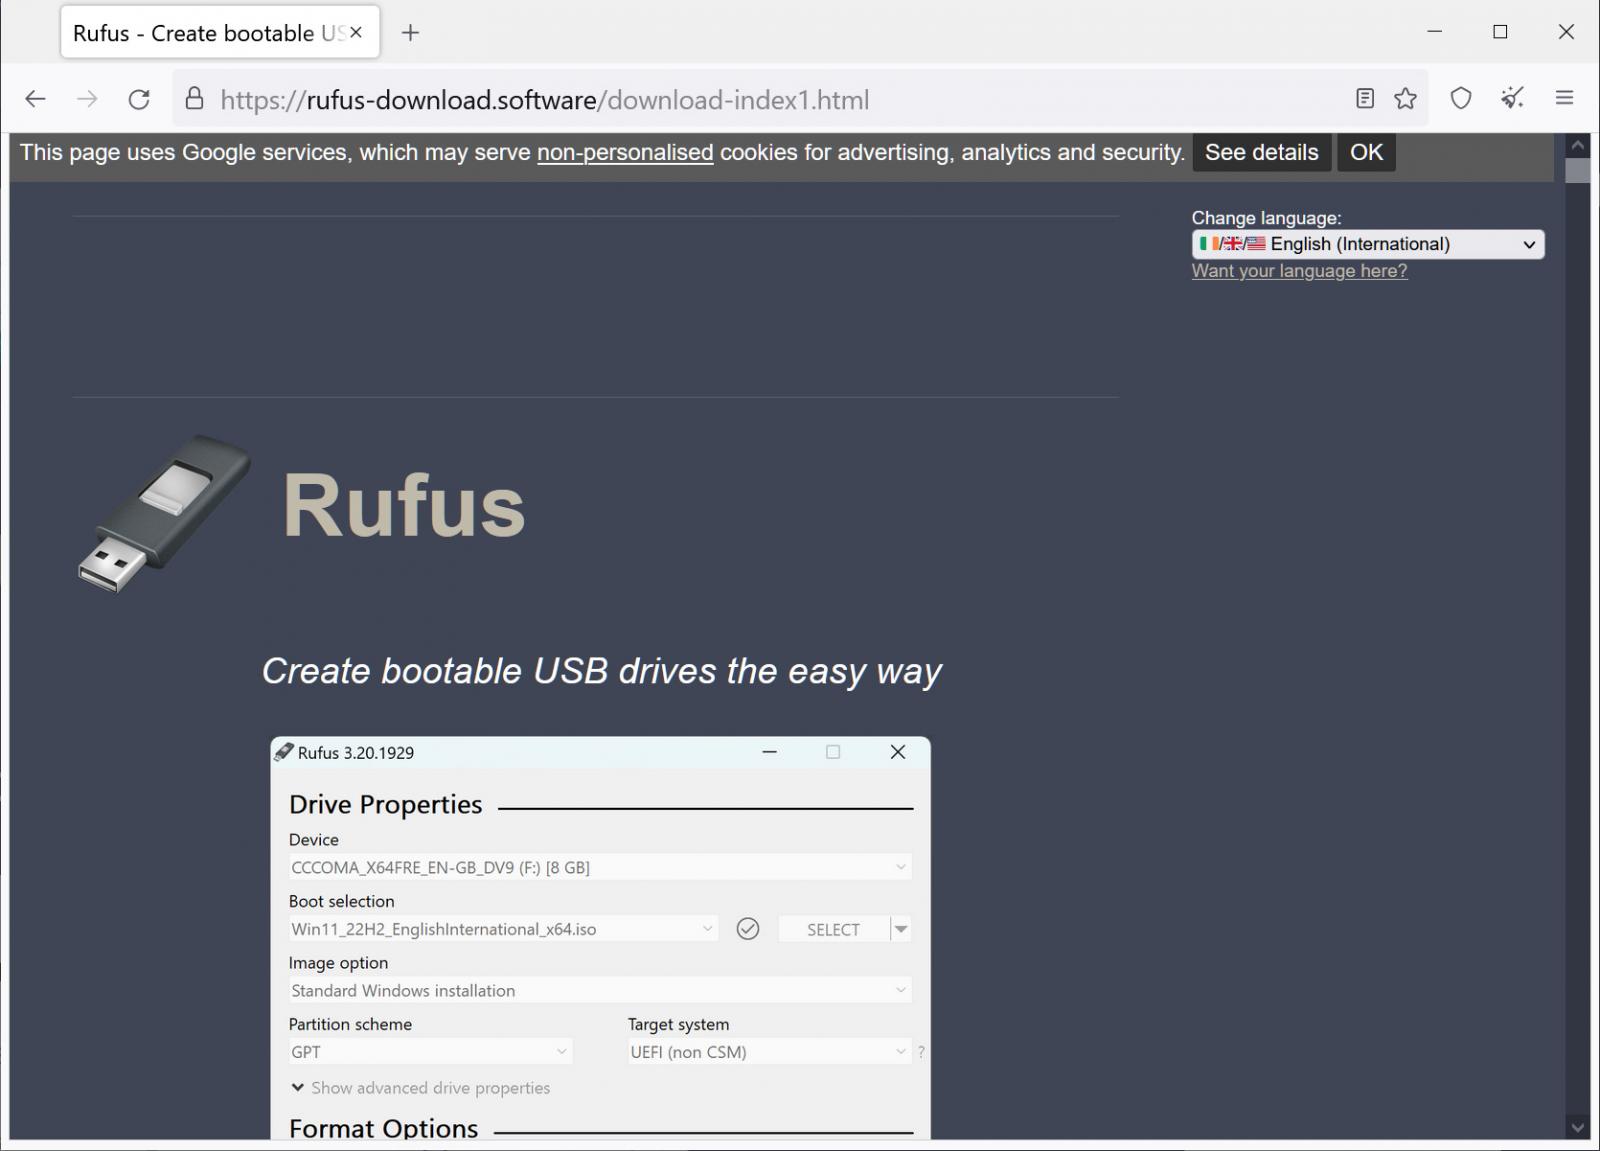The width and height of the screenshot is (1600, 1151).
Task: Click the Rufus heading text
Action: [x=404, y=505]
